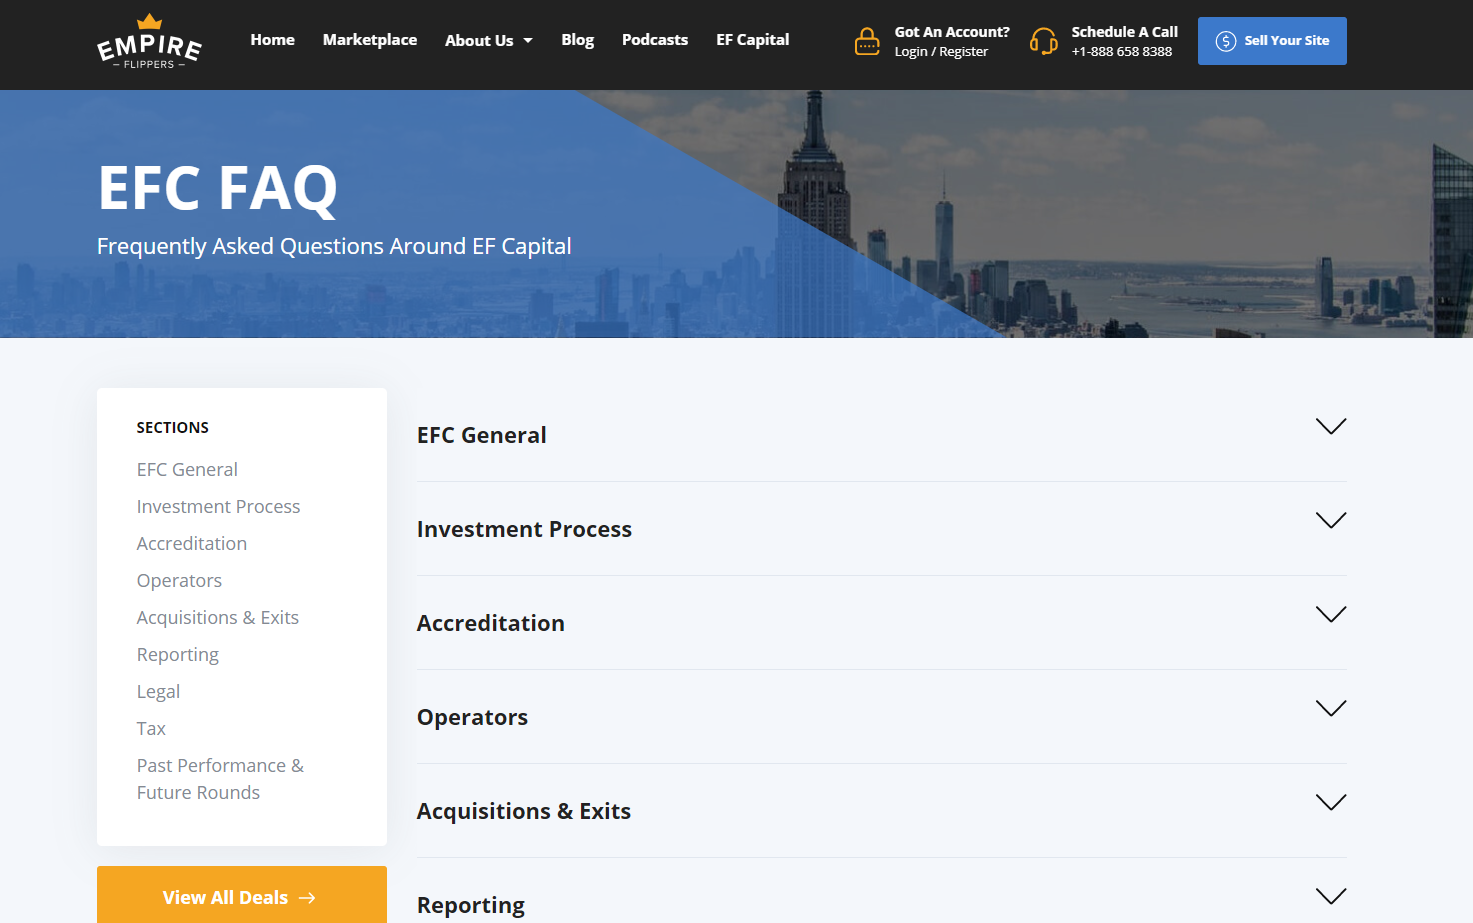Click Schedule A Call link
This screenshot has width=1473, height=923.
[x=1125, y=32]
